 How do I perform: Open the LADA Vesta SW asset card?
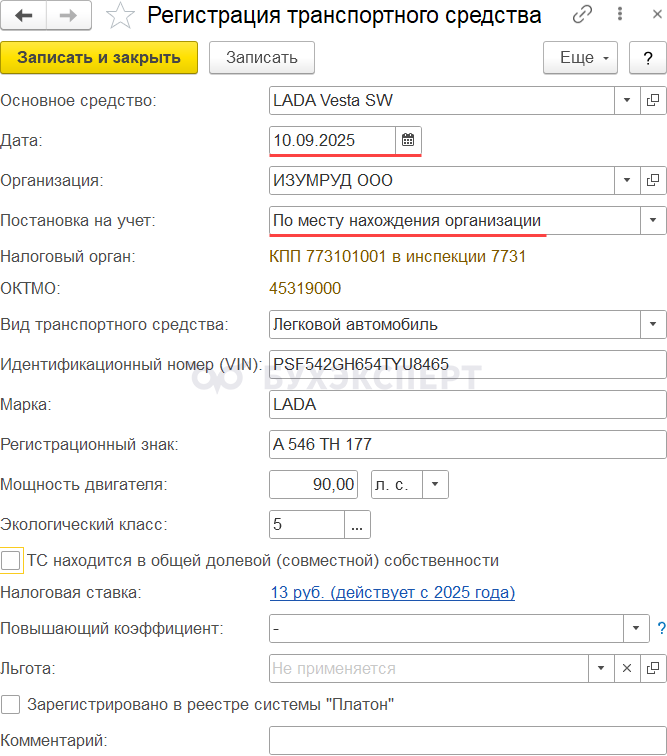click(x=654, y=100)
